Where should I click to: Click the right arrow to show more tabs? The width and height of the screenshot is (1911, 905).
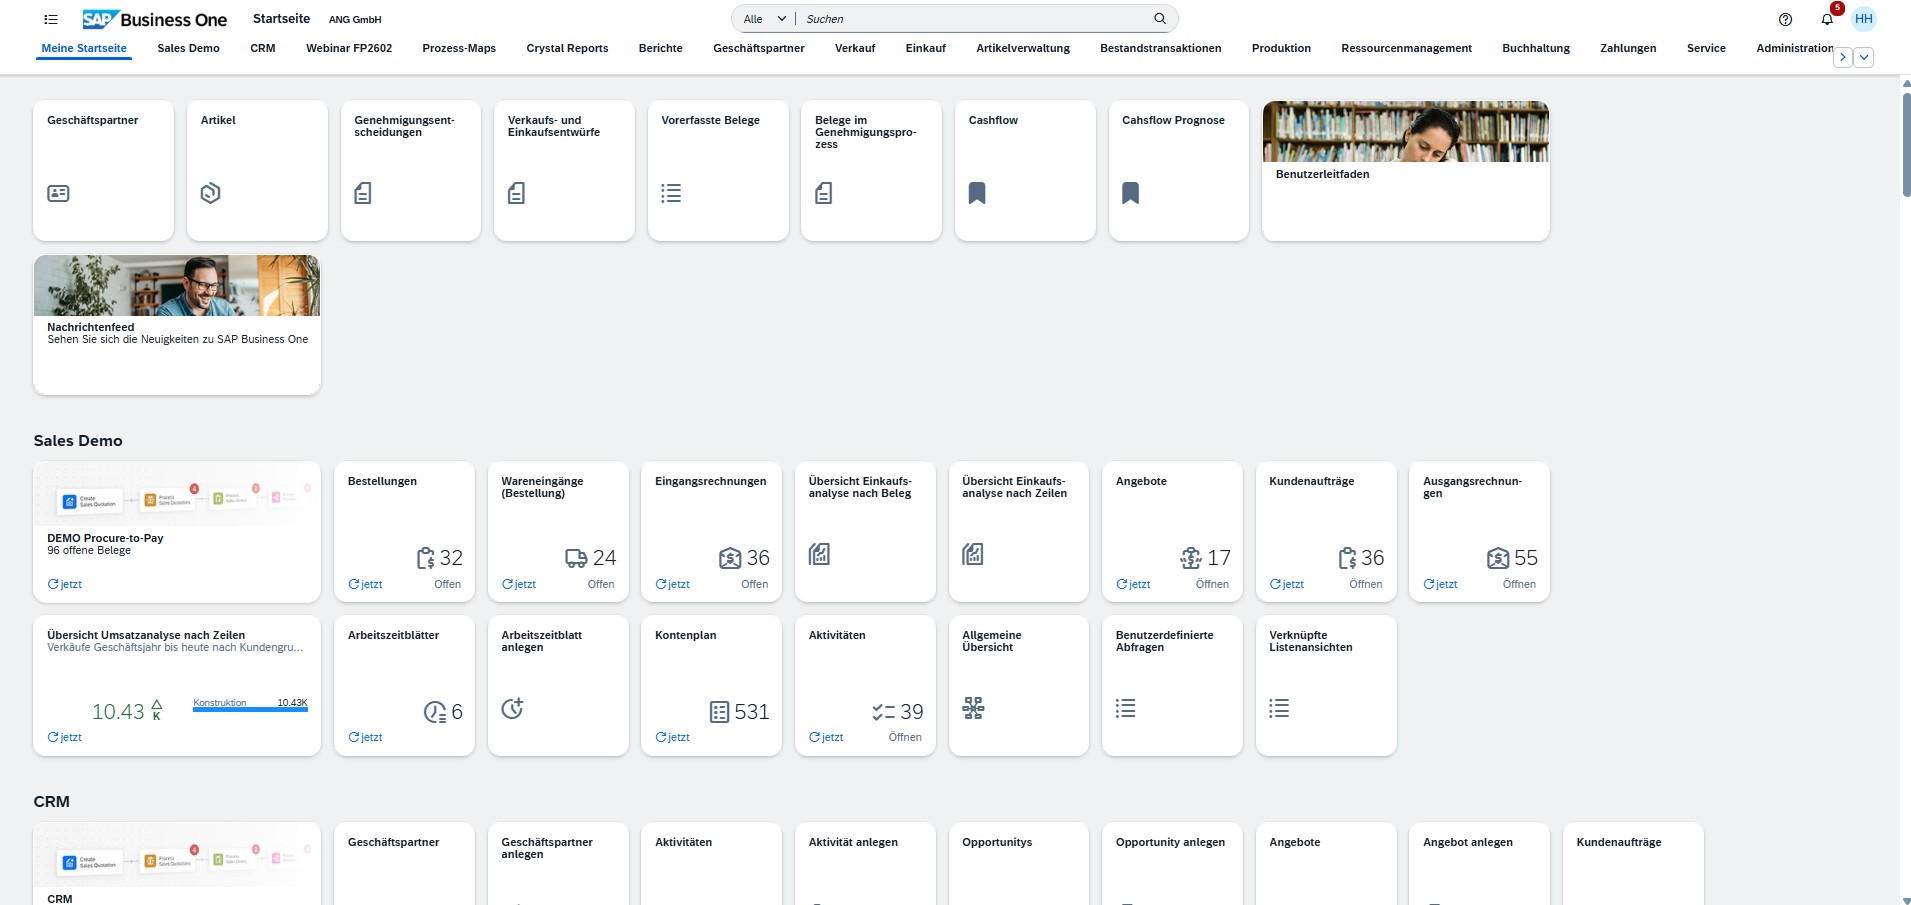click(1841, 57)
